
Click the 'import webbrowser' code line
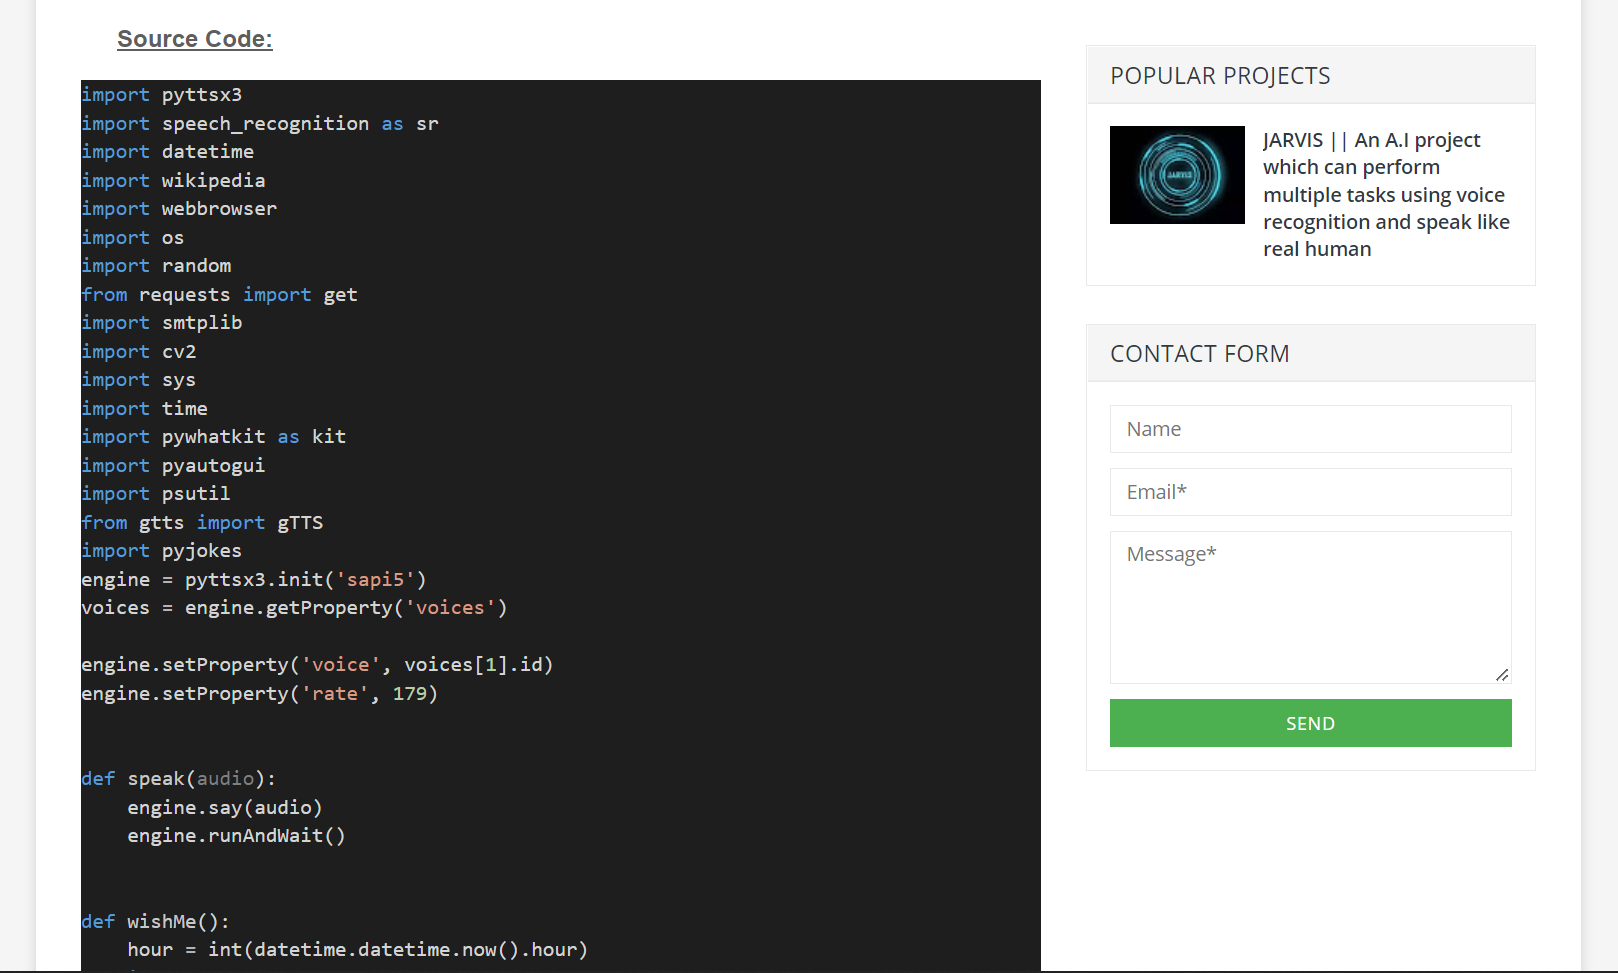[x=179, y=209]
